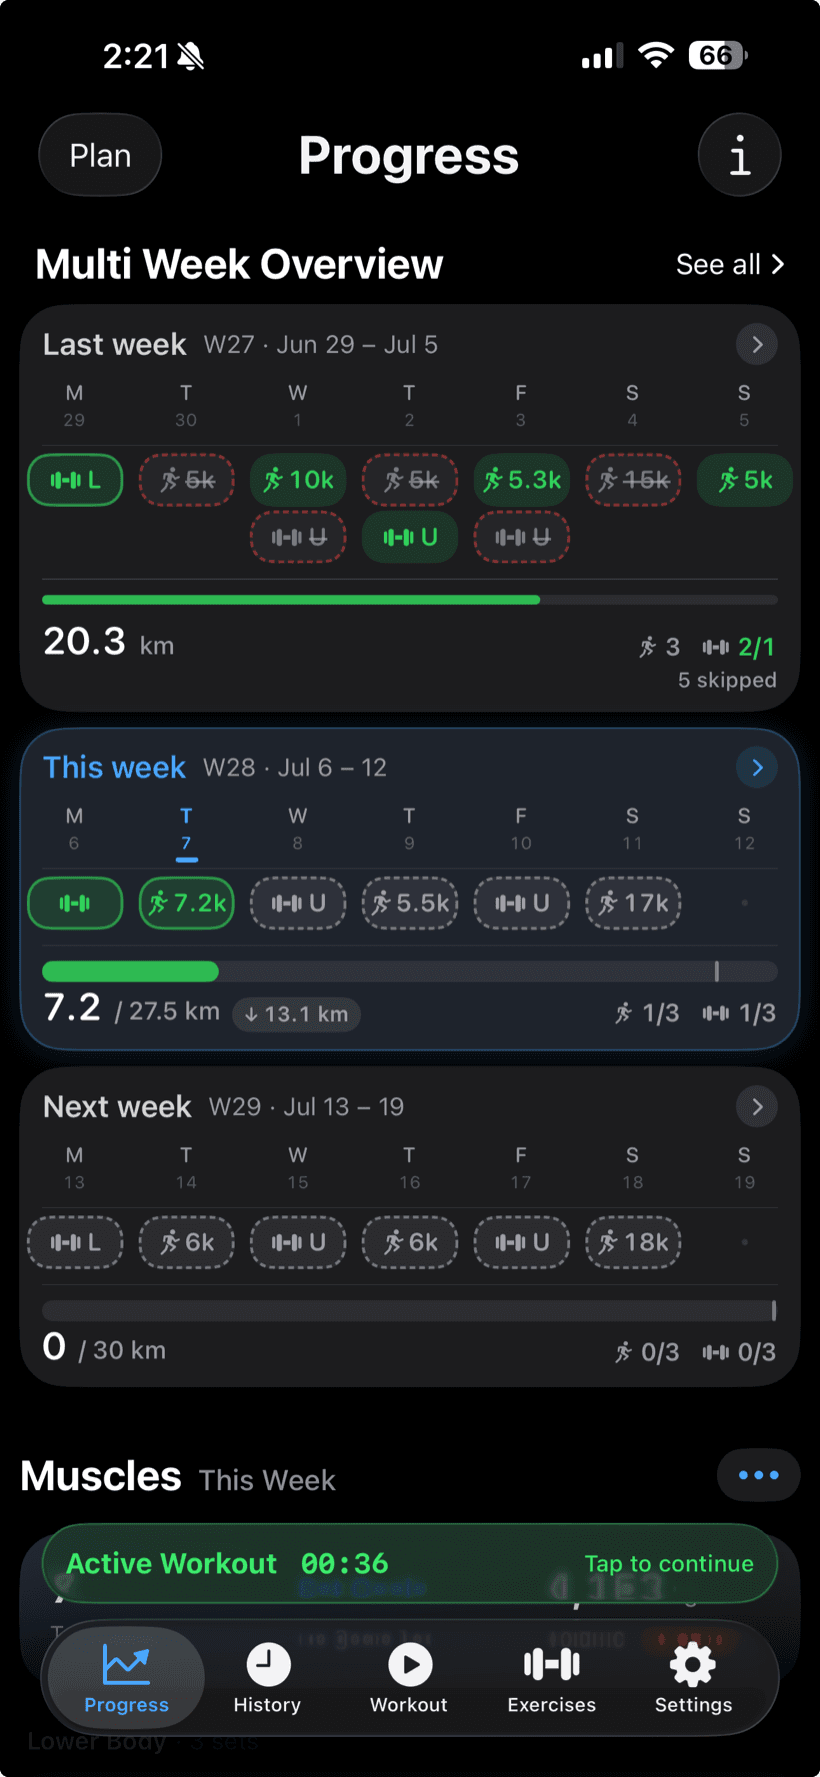Tap the completed 5.3k Friday run

pos(522,480)
